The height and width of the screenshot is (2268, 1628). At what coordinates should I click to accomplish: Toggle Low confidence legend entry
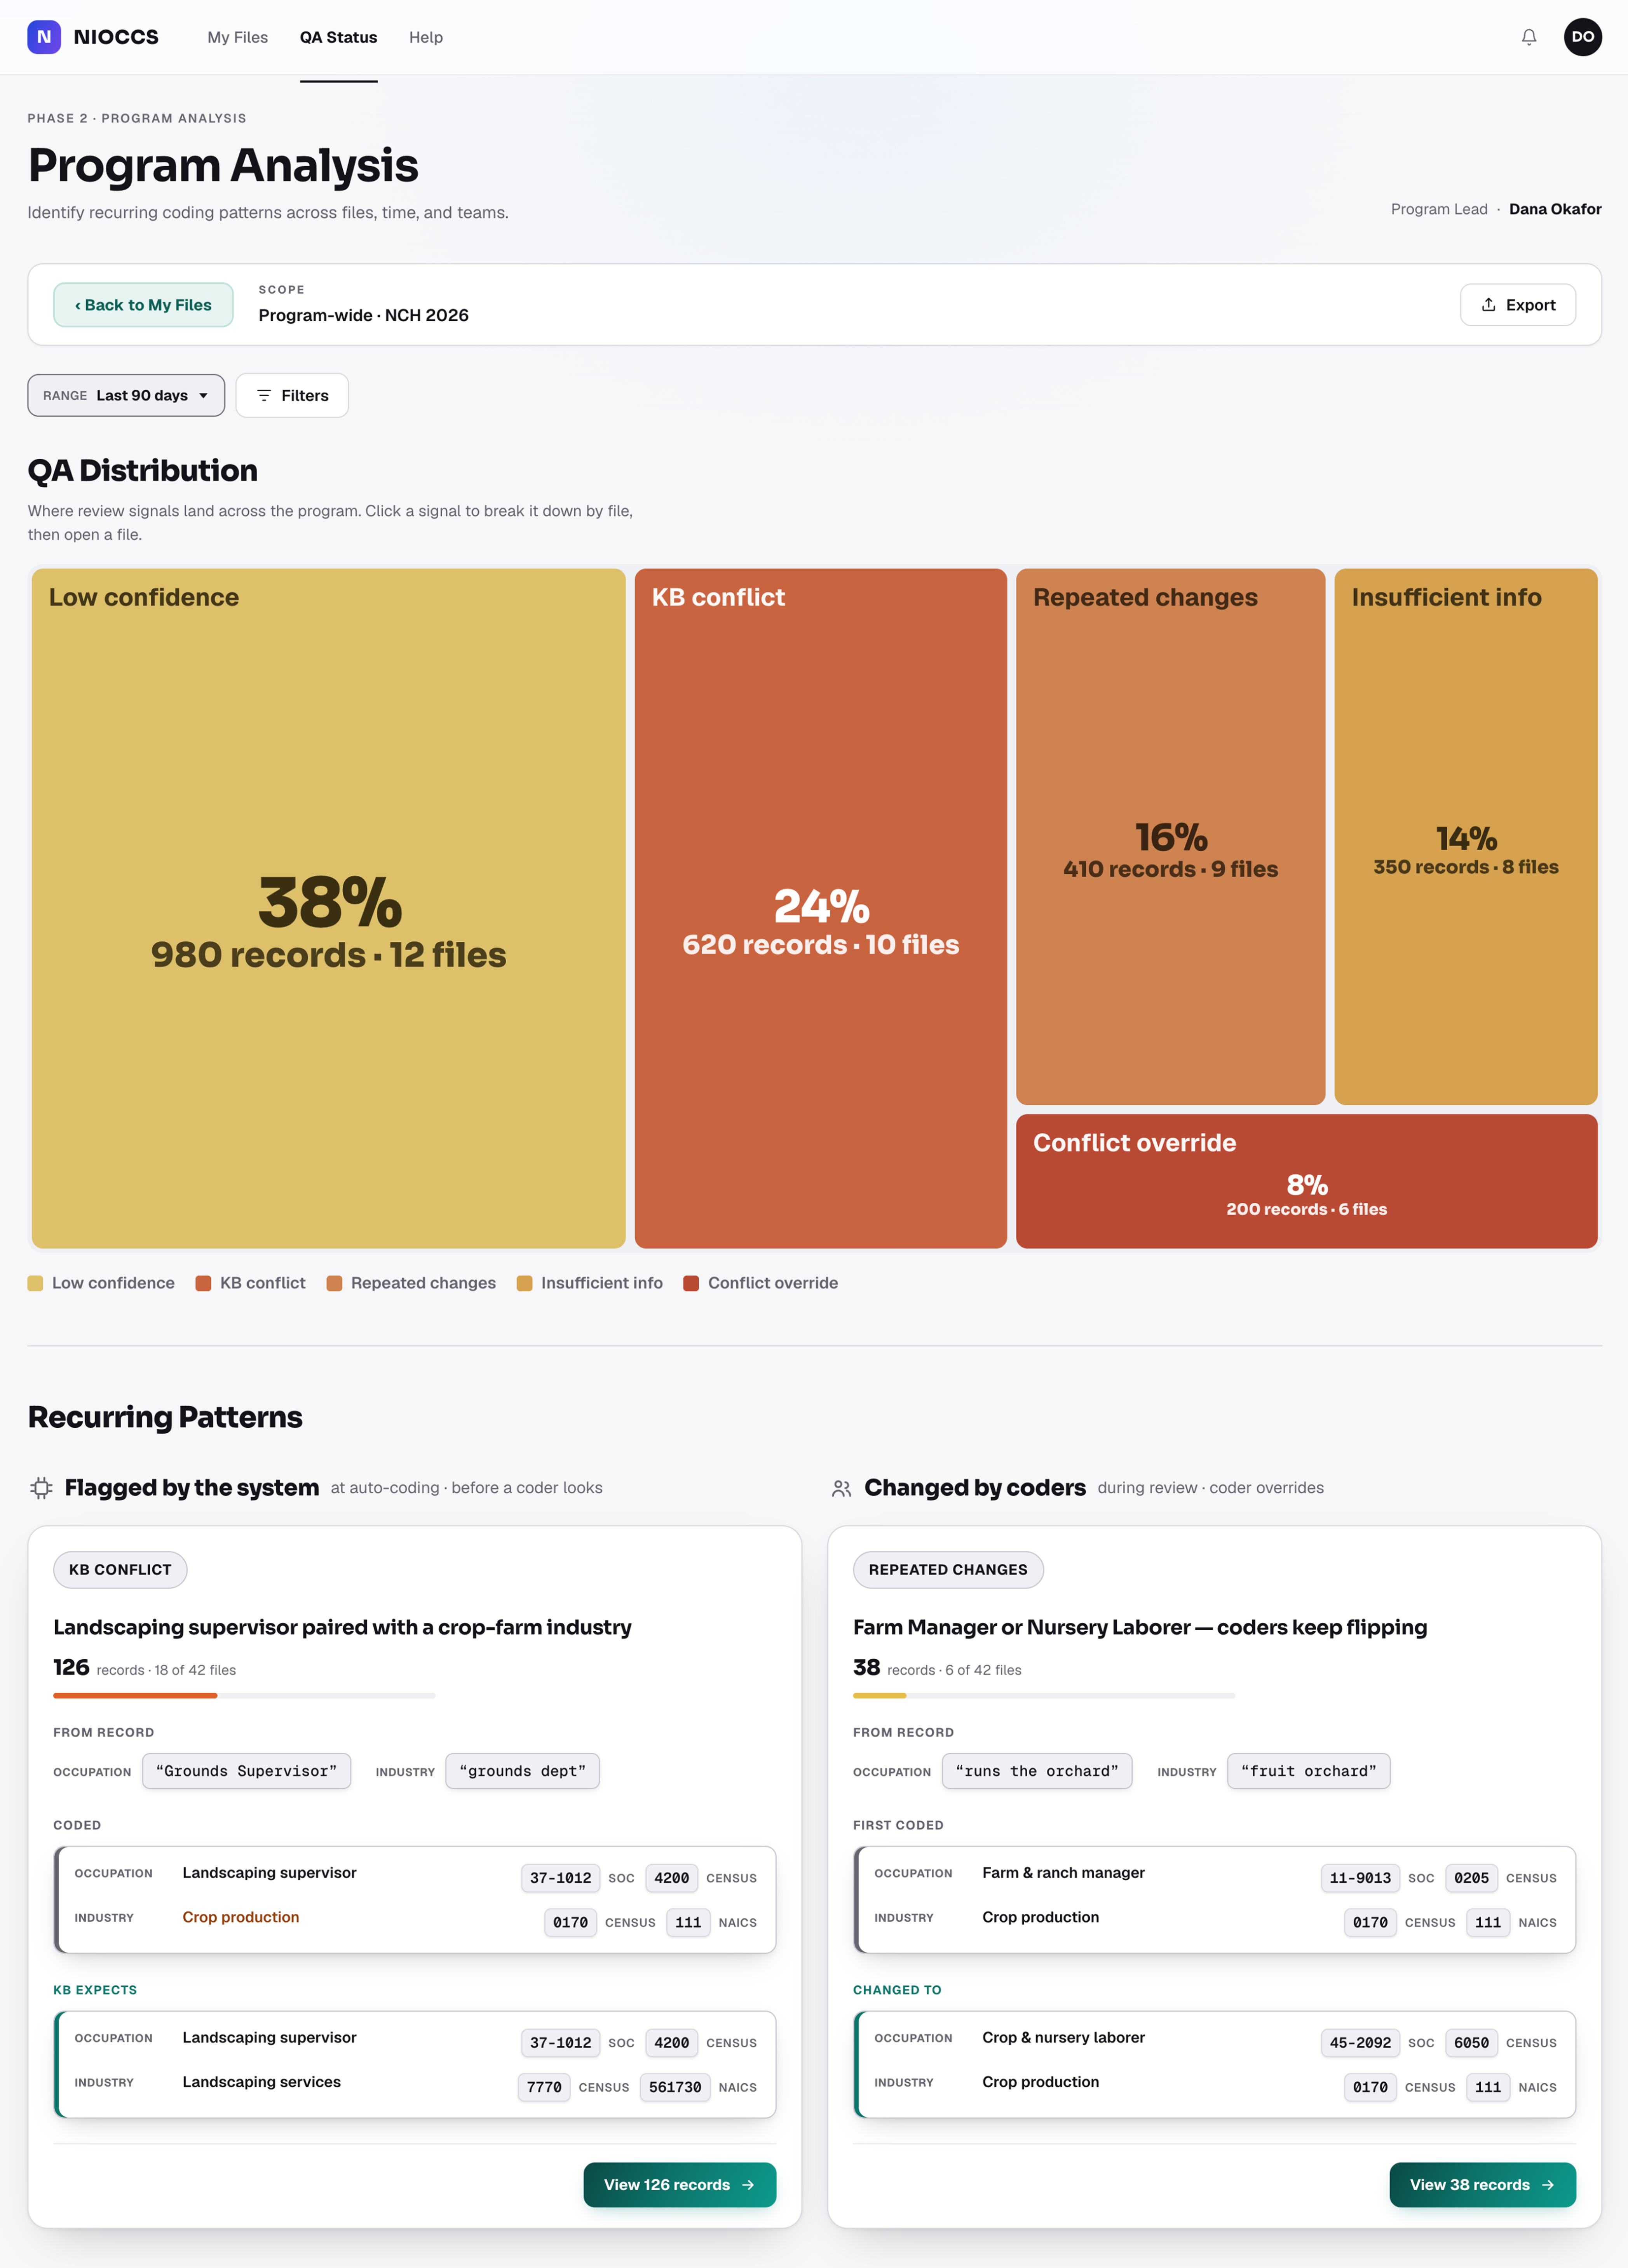[x=101, y=1283]
